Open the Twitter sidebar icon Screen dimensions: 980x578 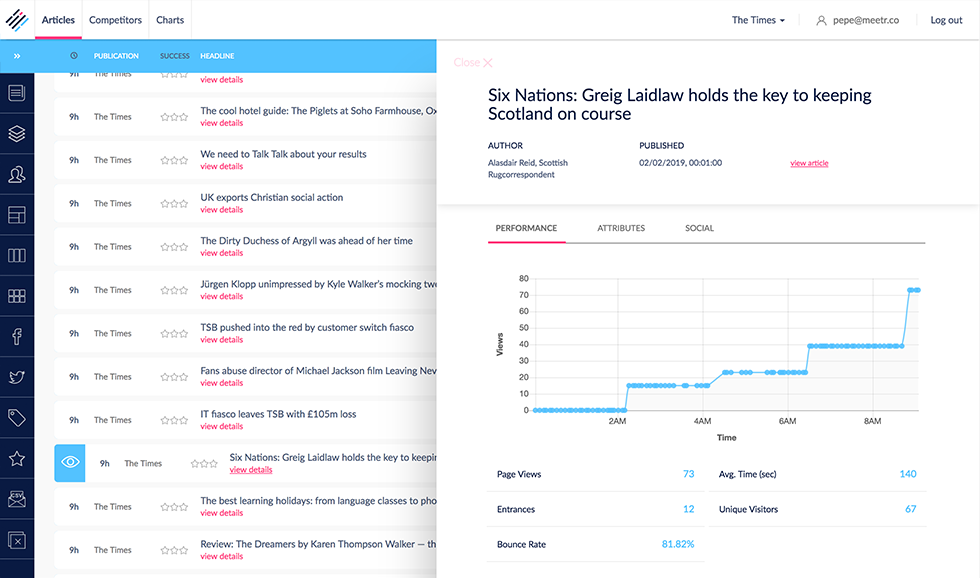pos(17,377)
